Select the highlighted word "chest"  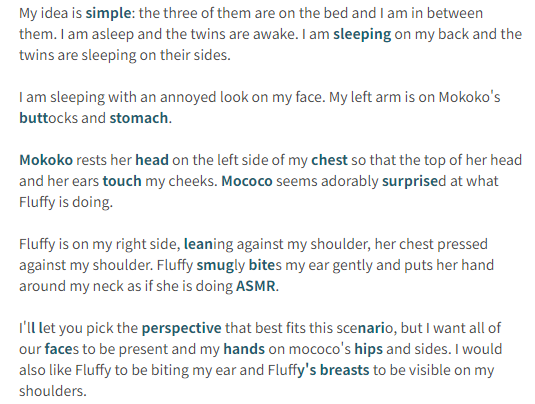tap(329, 160)
